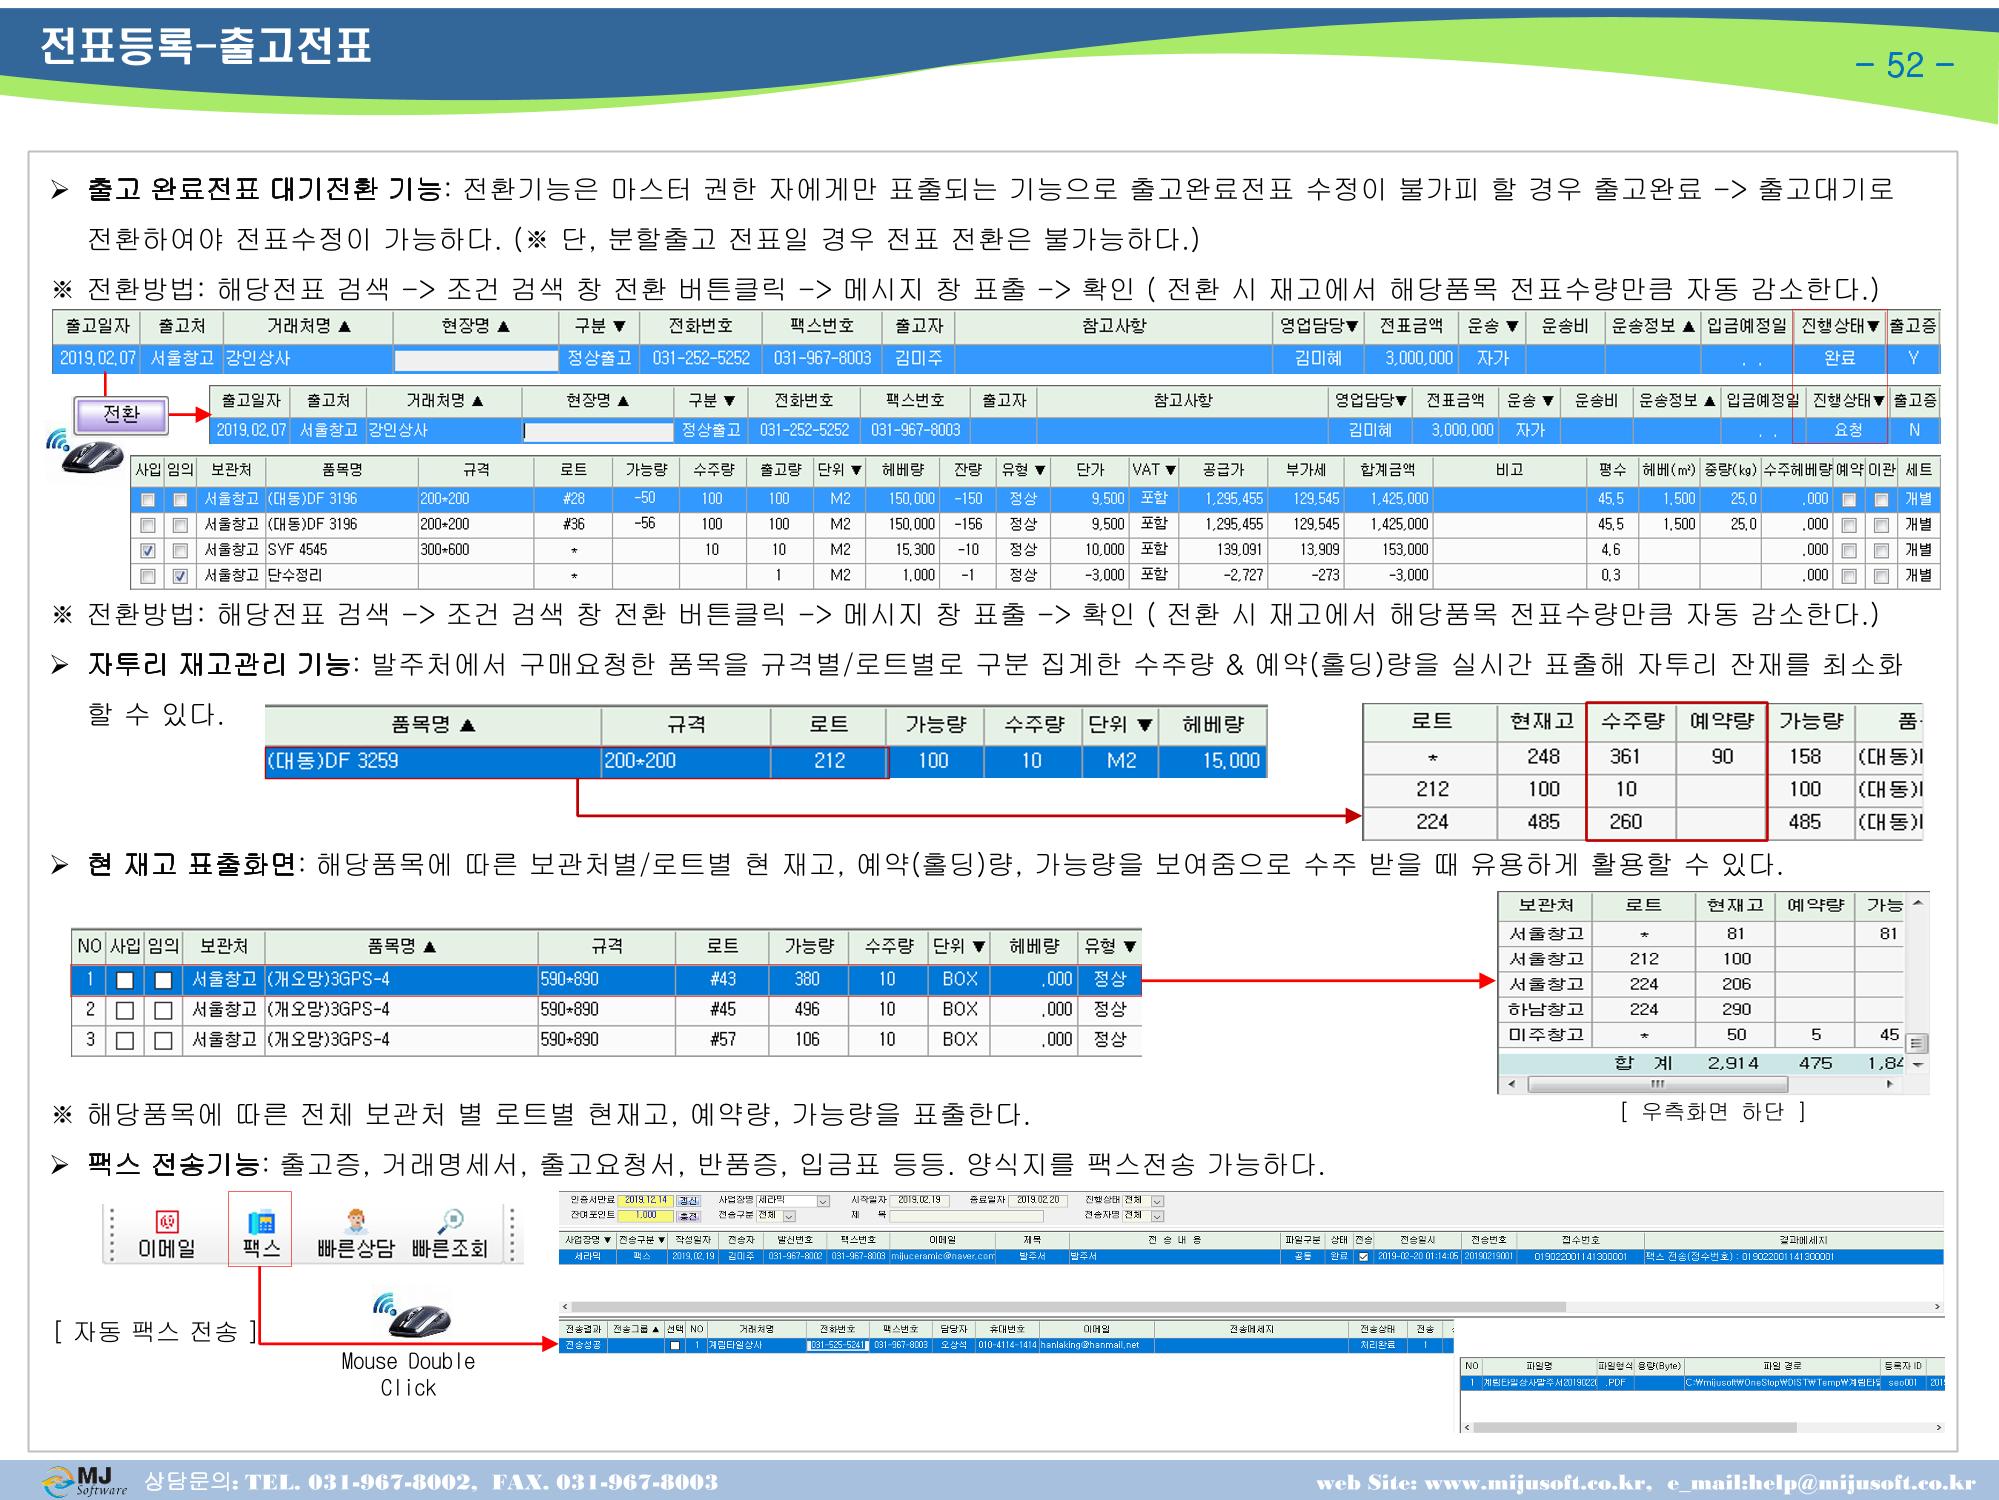1999x1500 pixels.
Task: Select the (대동)DF 3259 item row
Action: [766, 761]
